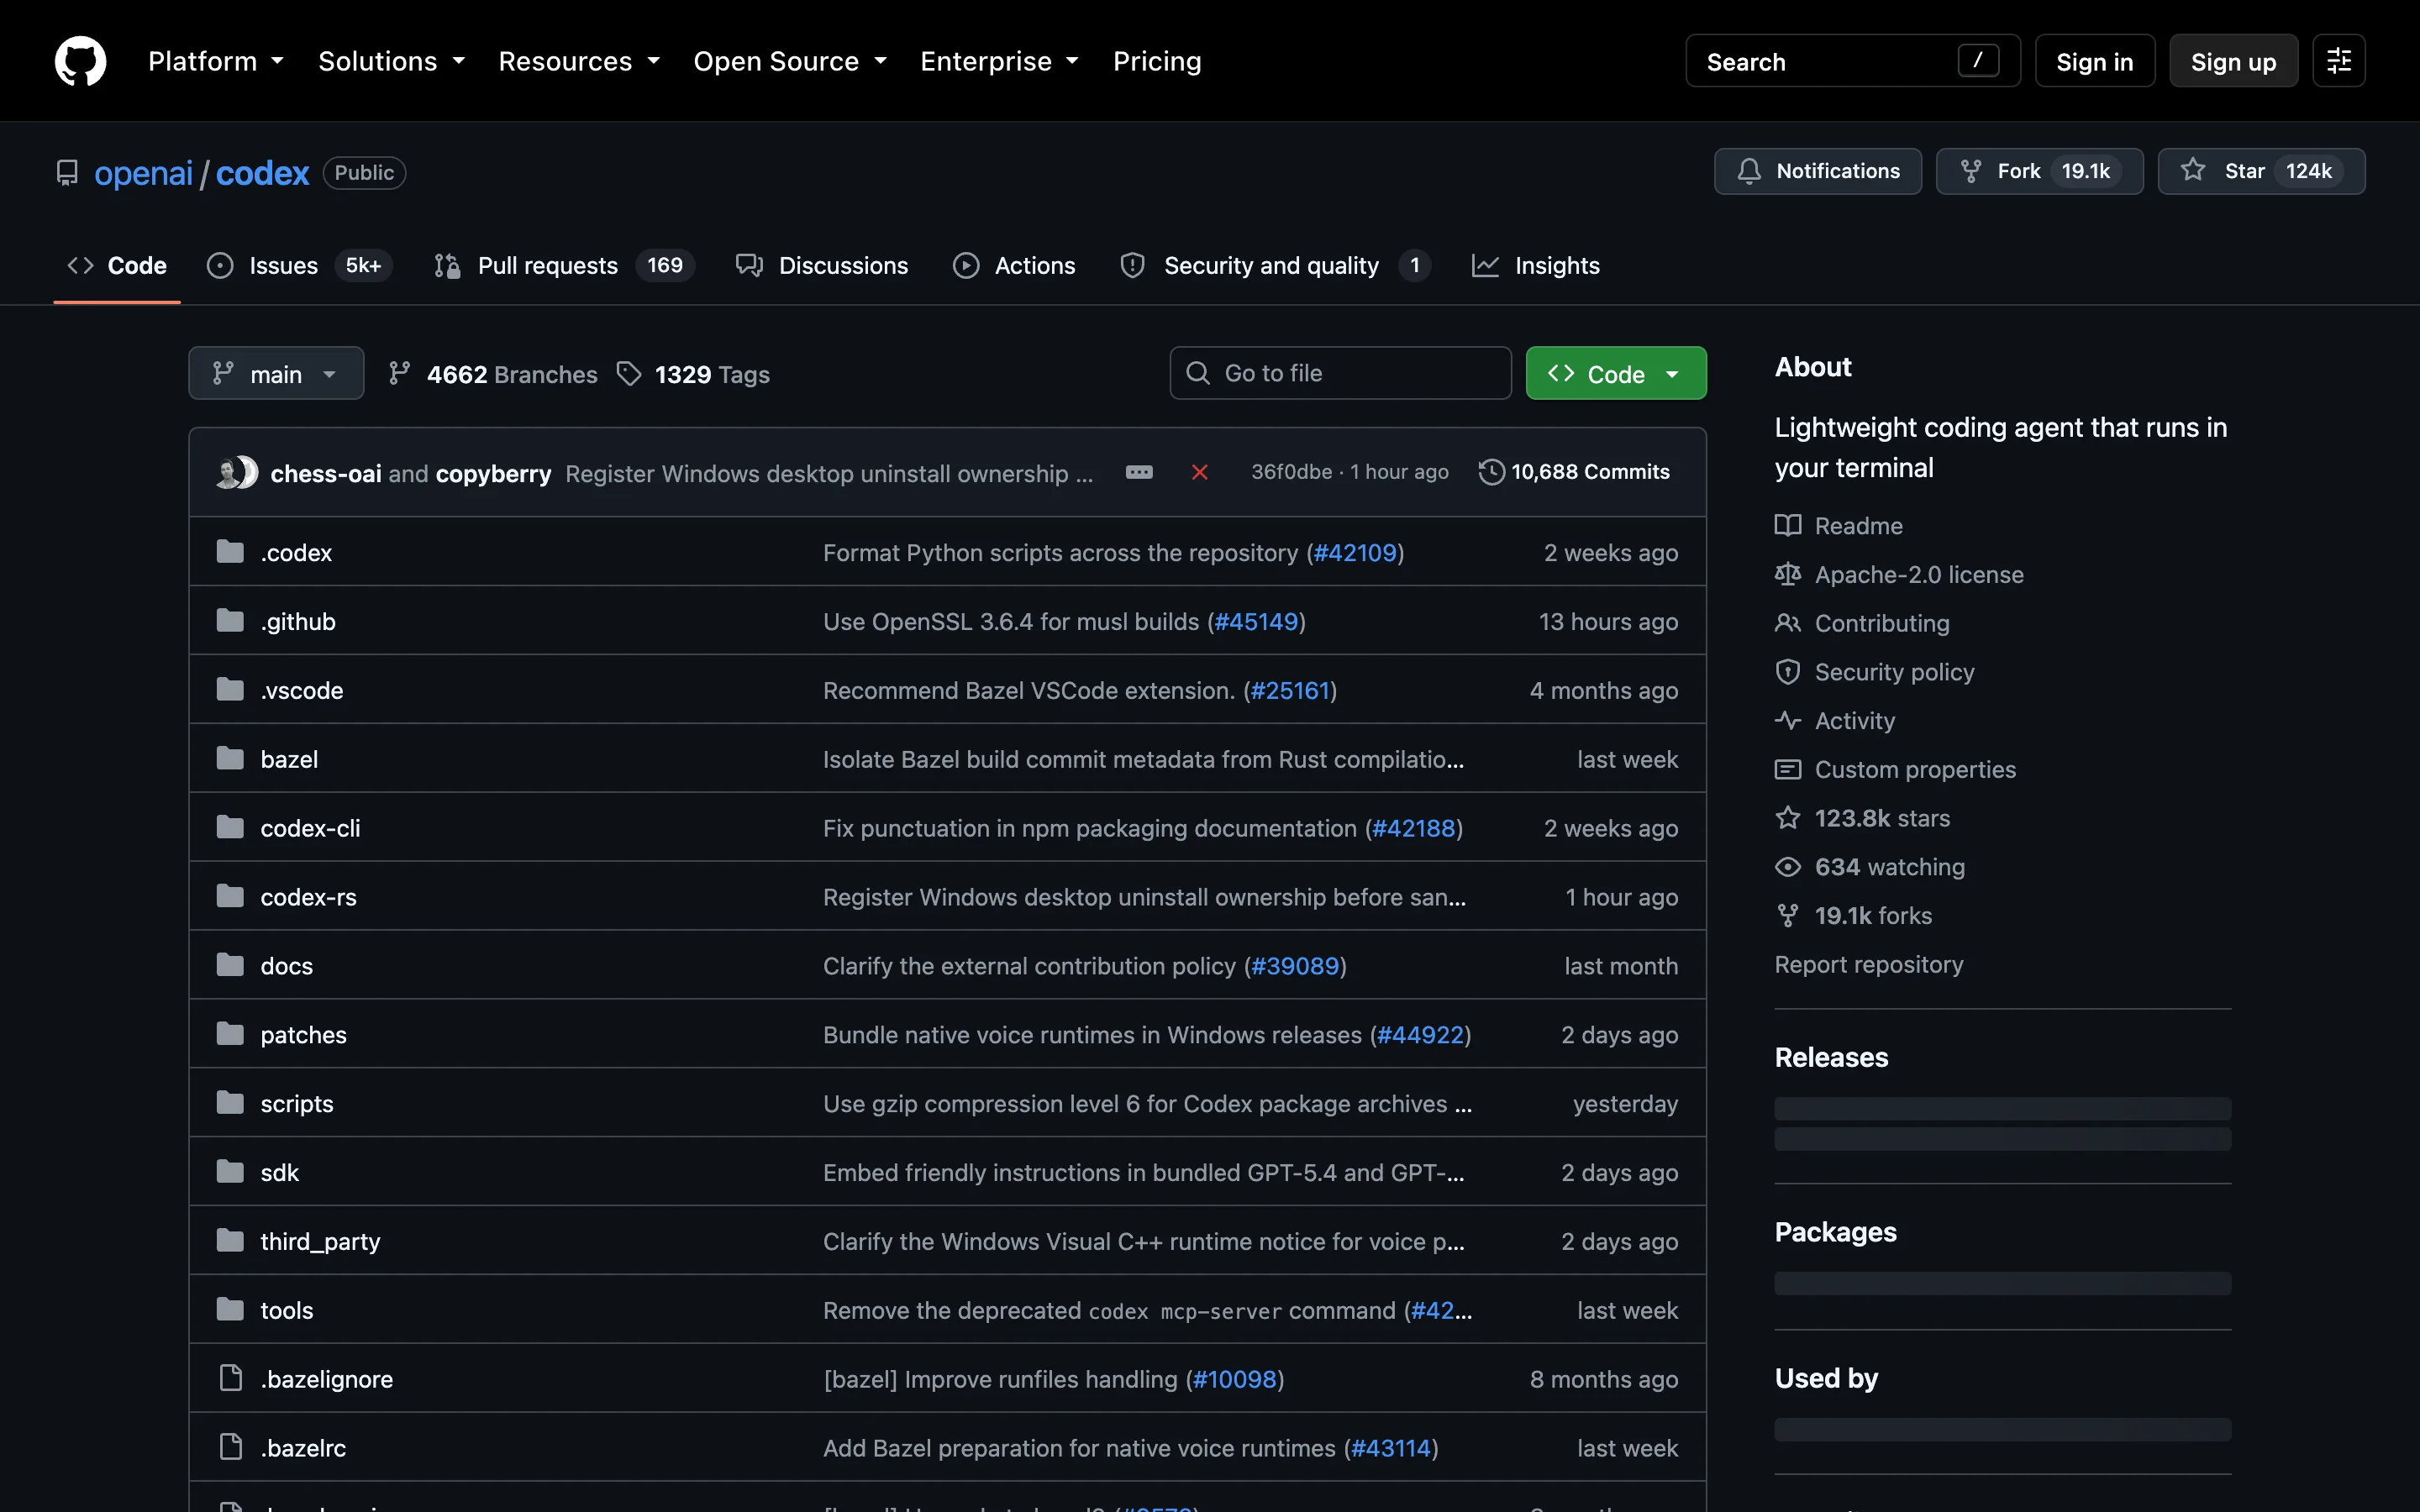Expand commit message ellipsis icon
2420x1512 pixels.
1139,472
